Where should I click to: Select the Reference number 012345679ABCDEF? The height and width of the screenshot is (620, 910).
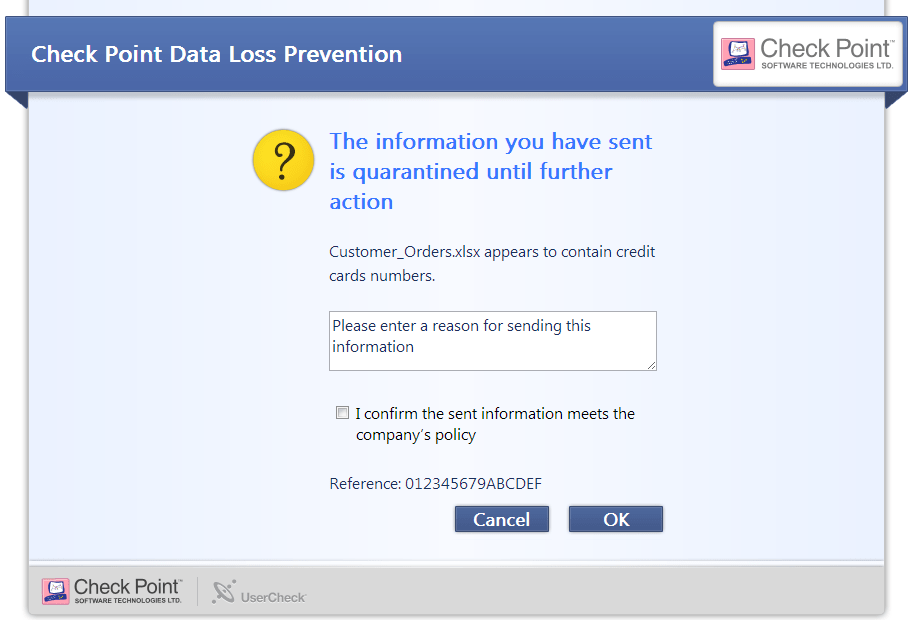coord(474,483)
